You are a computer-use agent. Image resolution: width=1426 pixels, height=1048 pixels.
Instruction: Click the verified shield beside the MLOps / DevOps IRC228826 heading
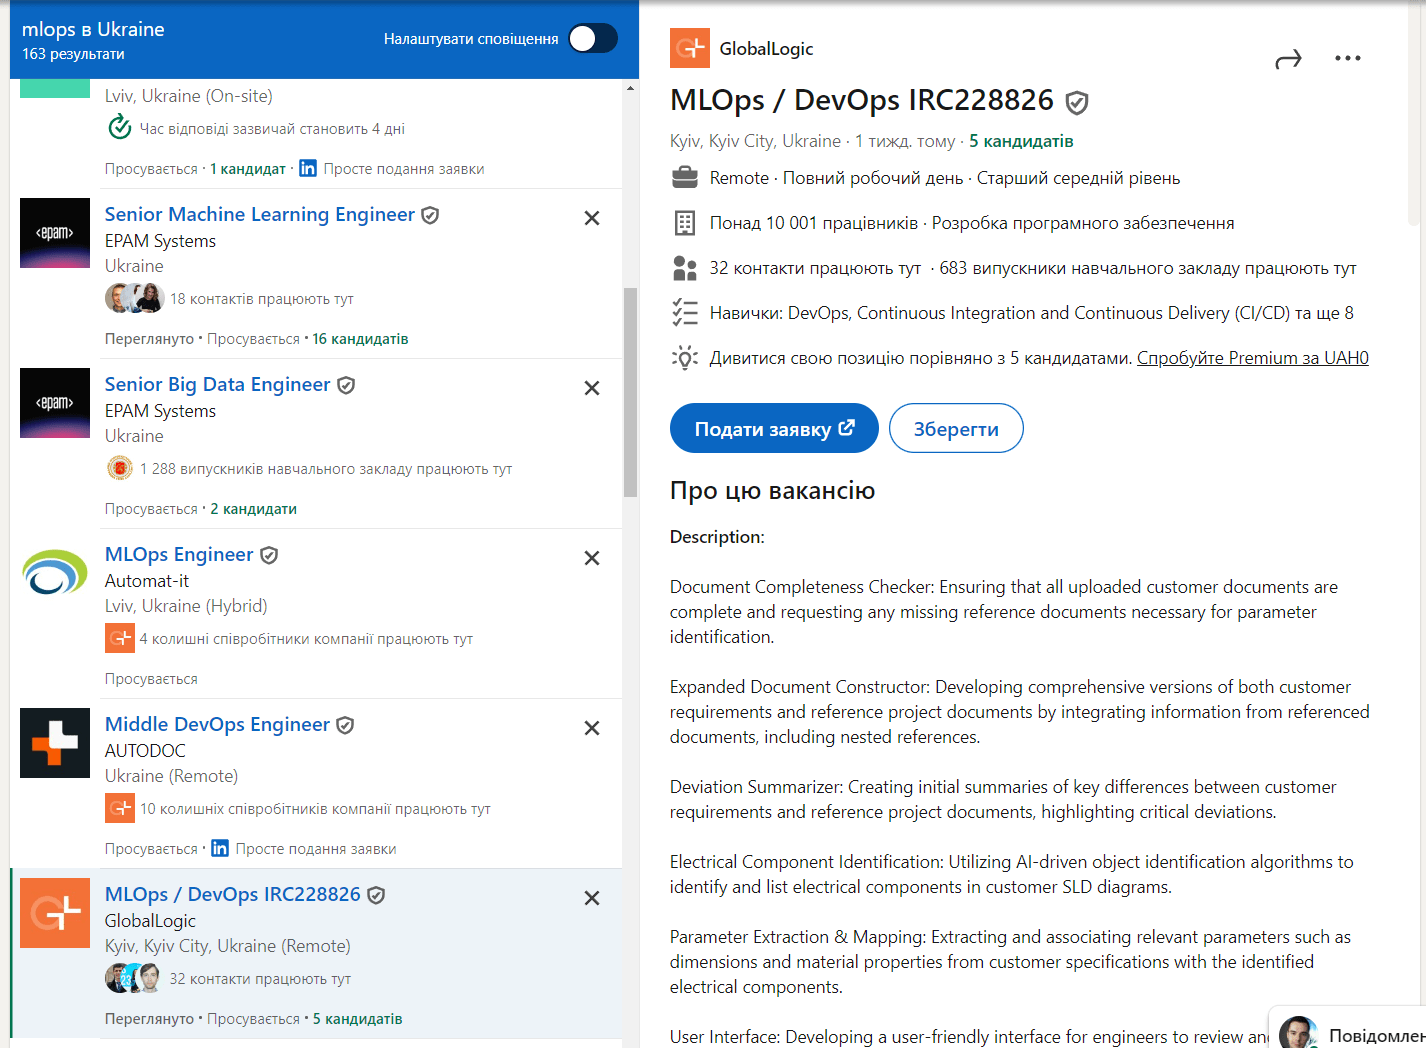[1077, 102]
